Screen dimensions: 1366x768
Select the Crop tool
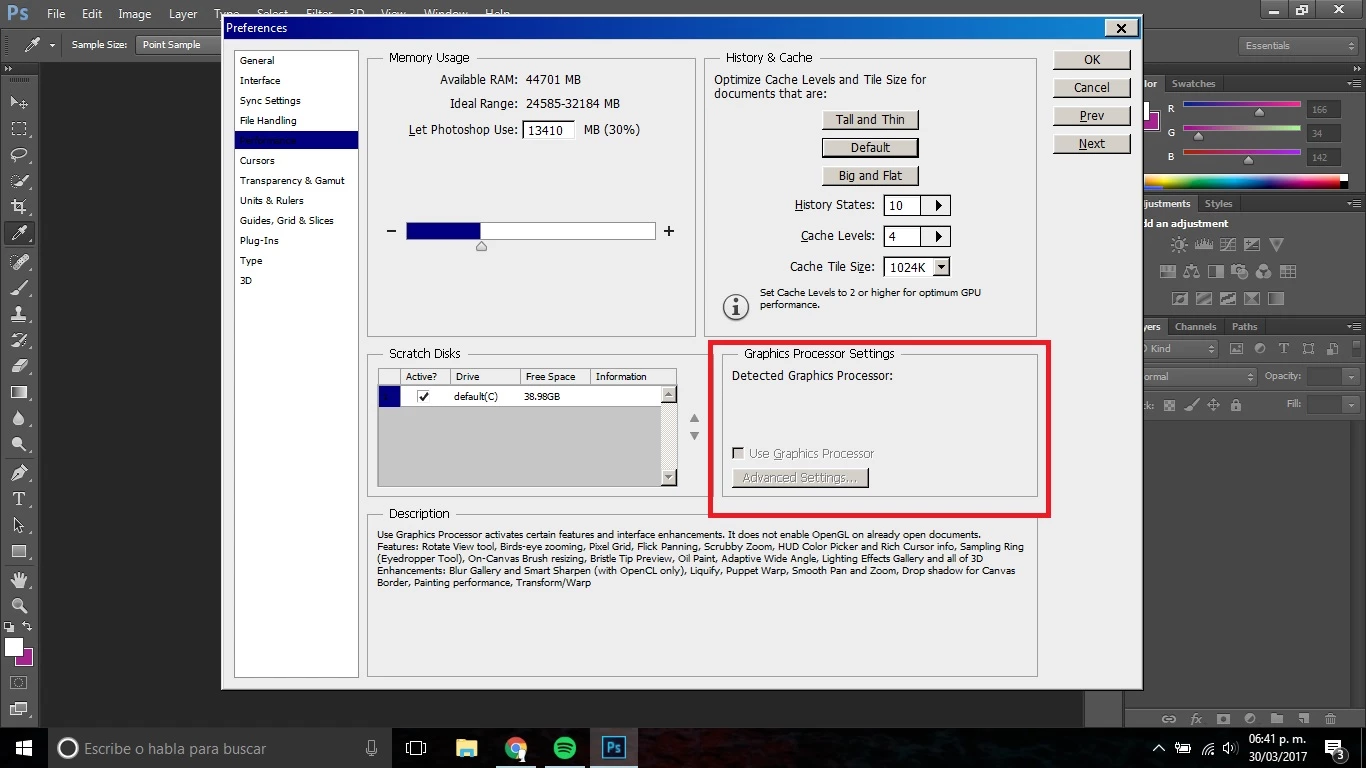tap(19, 207)
